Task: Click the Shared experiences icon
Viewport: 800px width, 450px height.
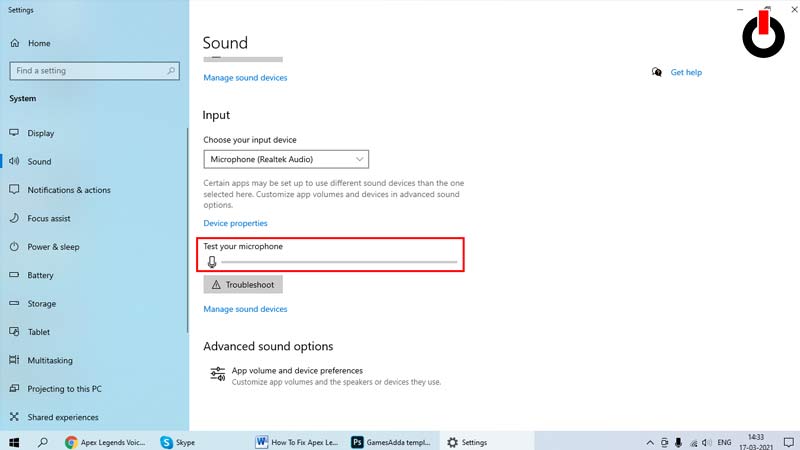Action: tap(14, 417)
